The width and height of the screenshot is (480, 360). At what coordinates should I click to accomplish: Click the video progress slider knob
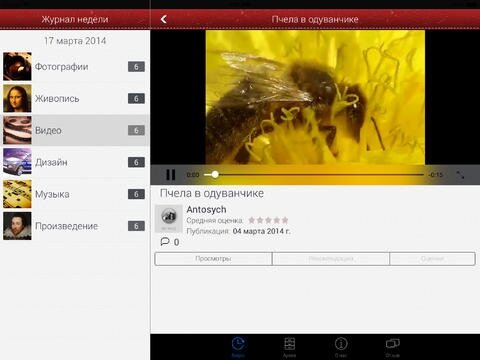215,174
